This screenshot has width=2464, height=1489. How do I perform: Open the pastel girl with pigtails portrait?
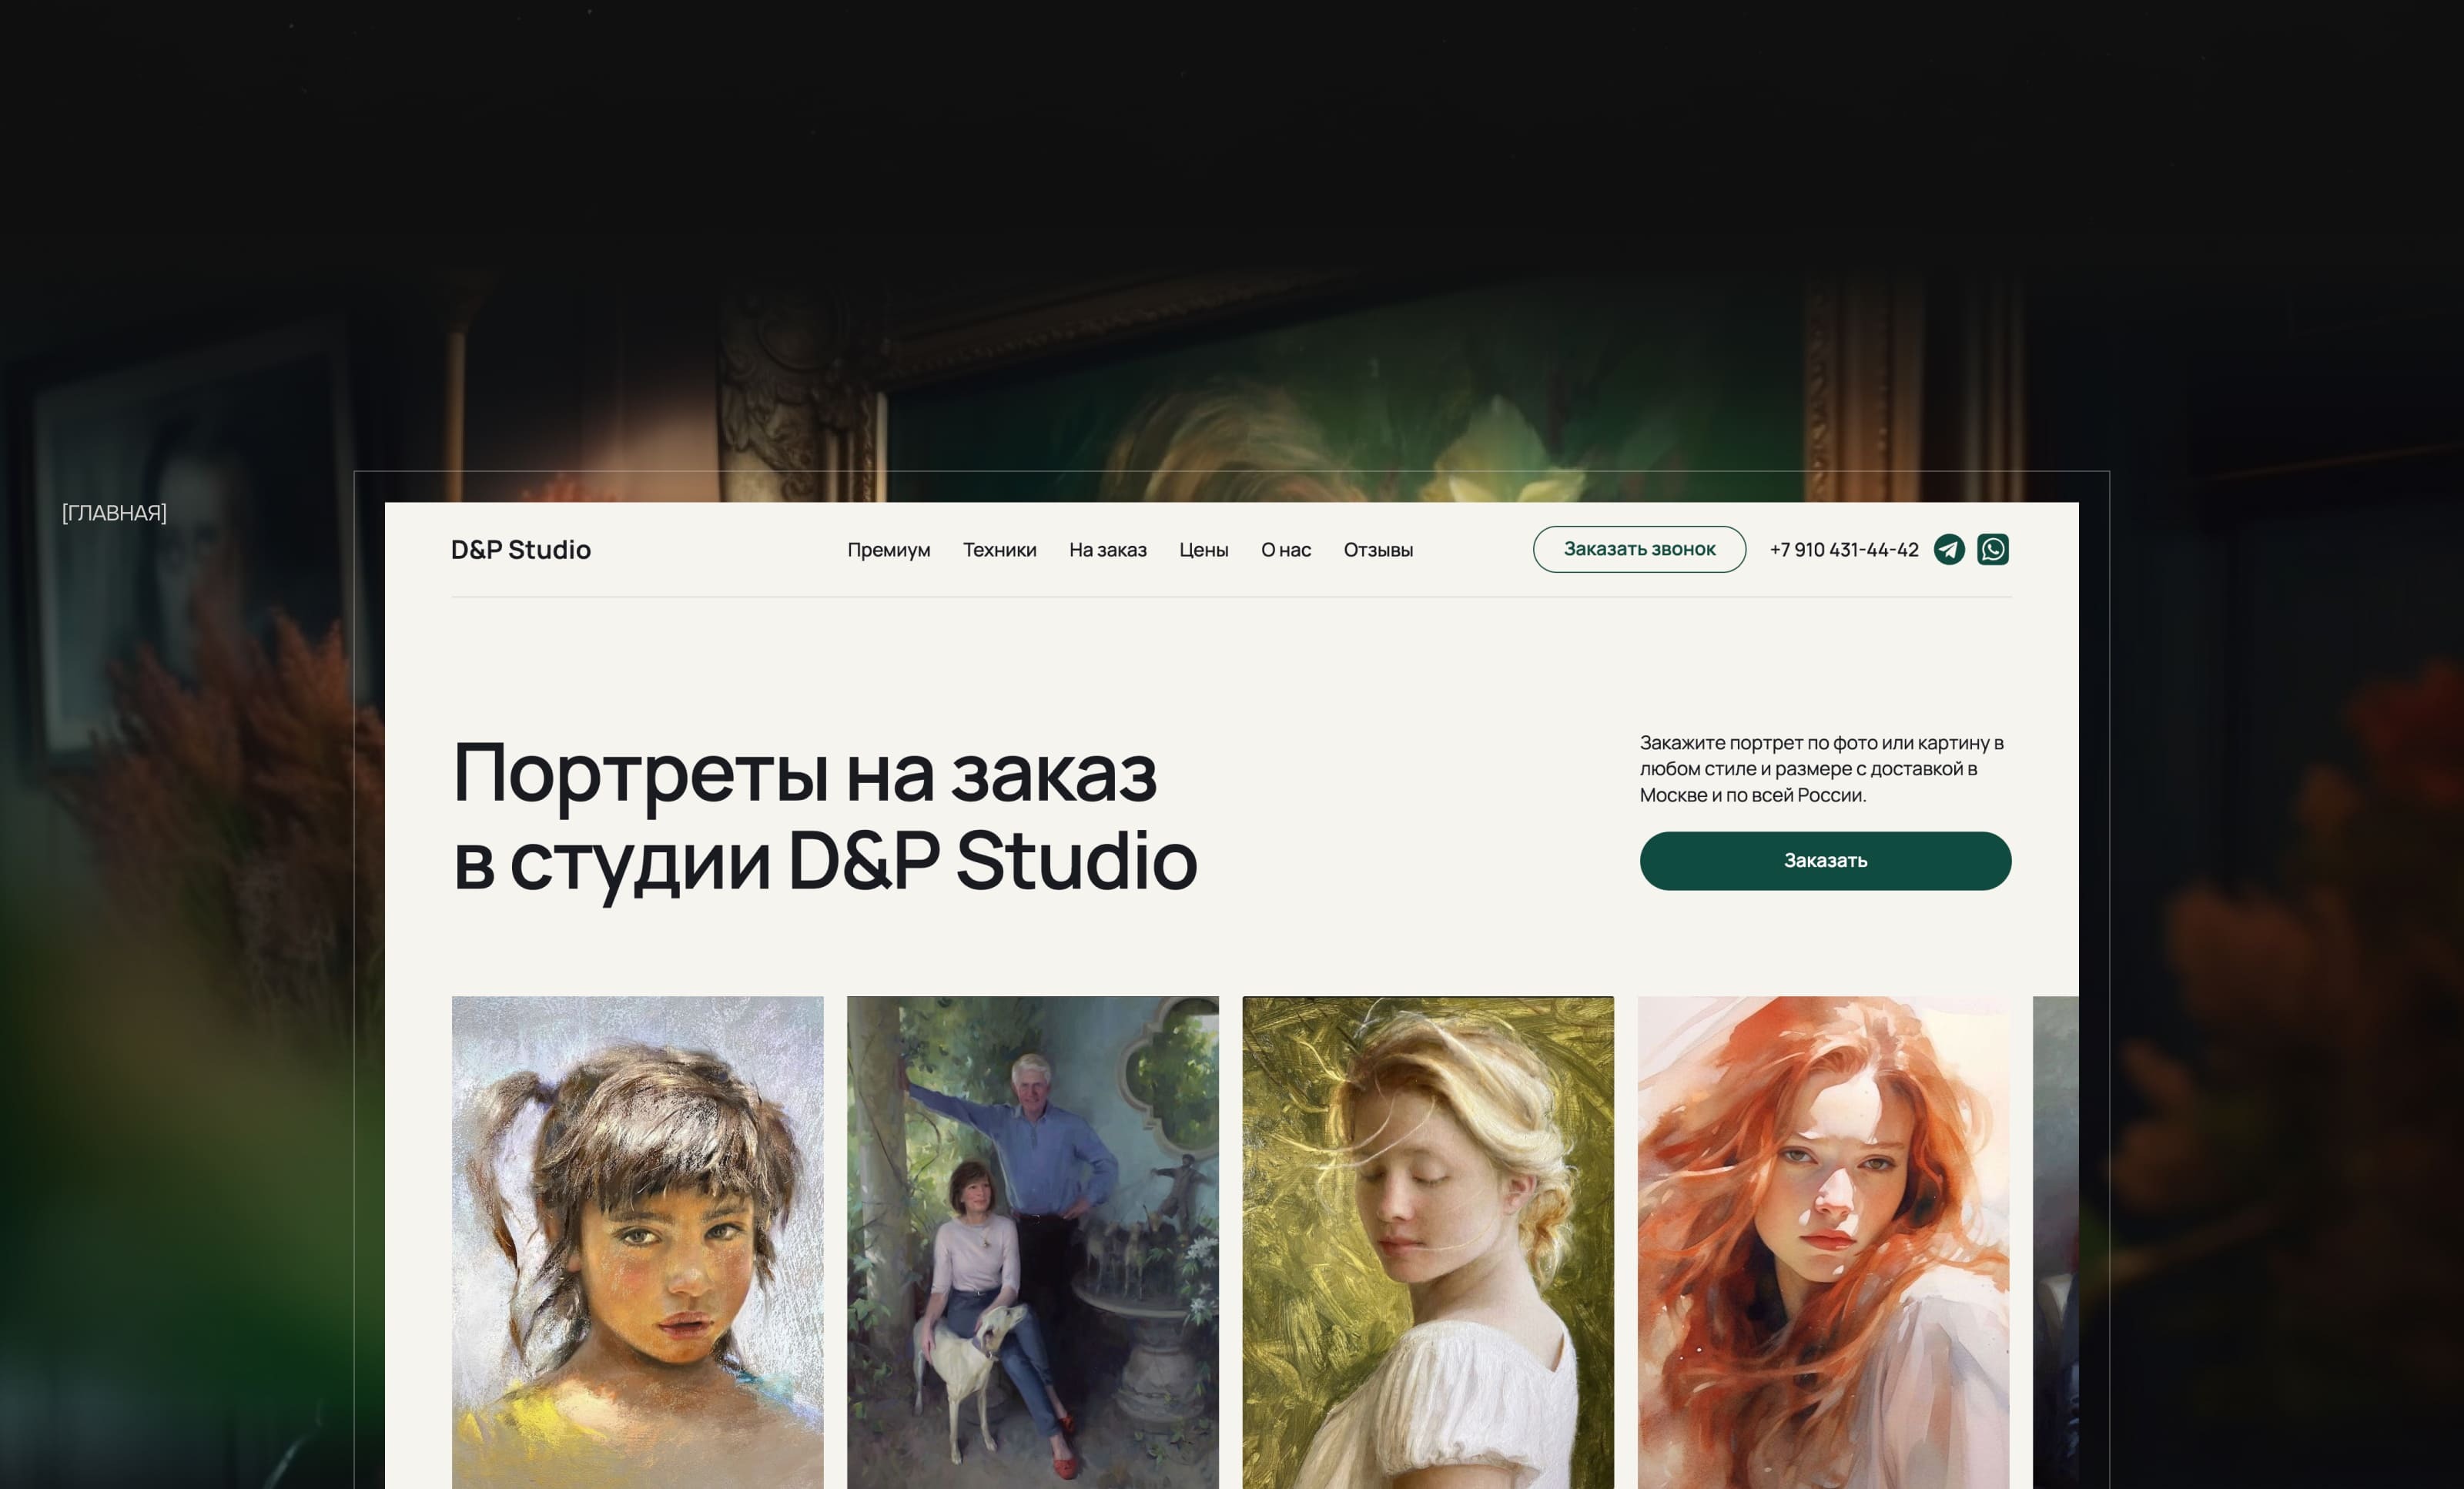pos(637,1240)
